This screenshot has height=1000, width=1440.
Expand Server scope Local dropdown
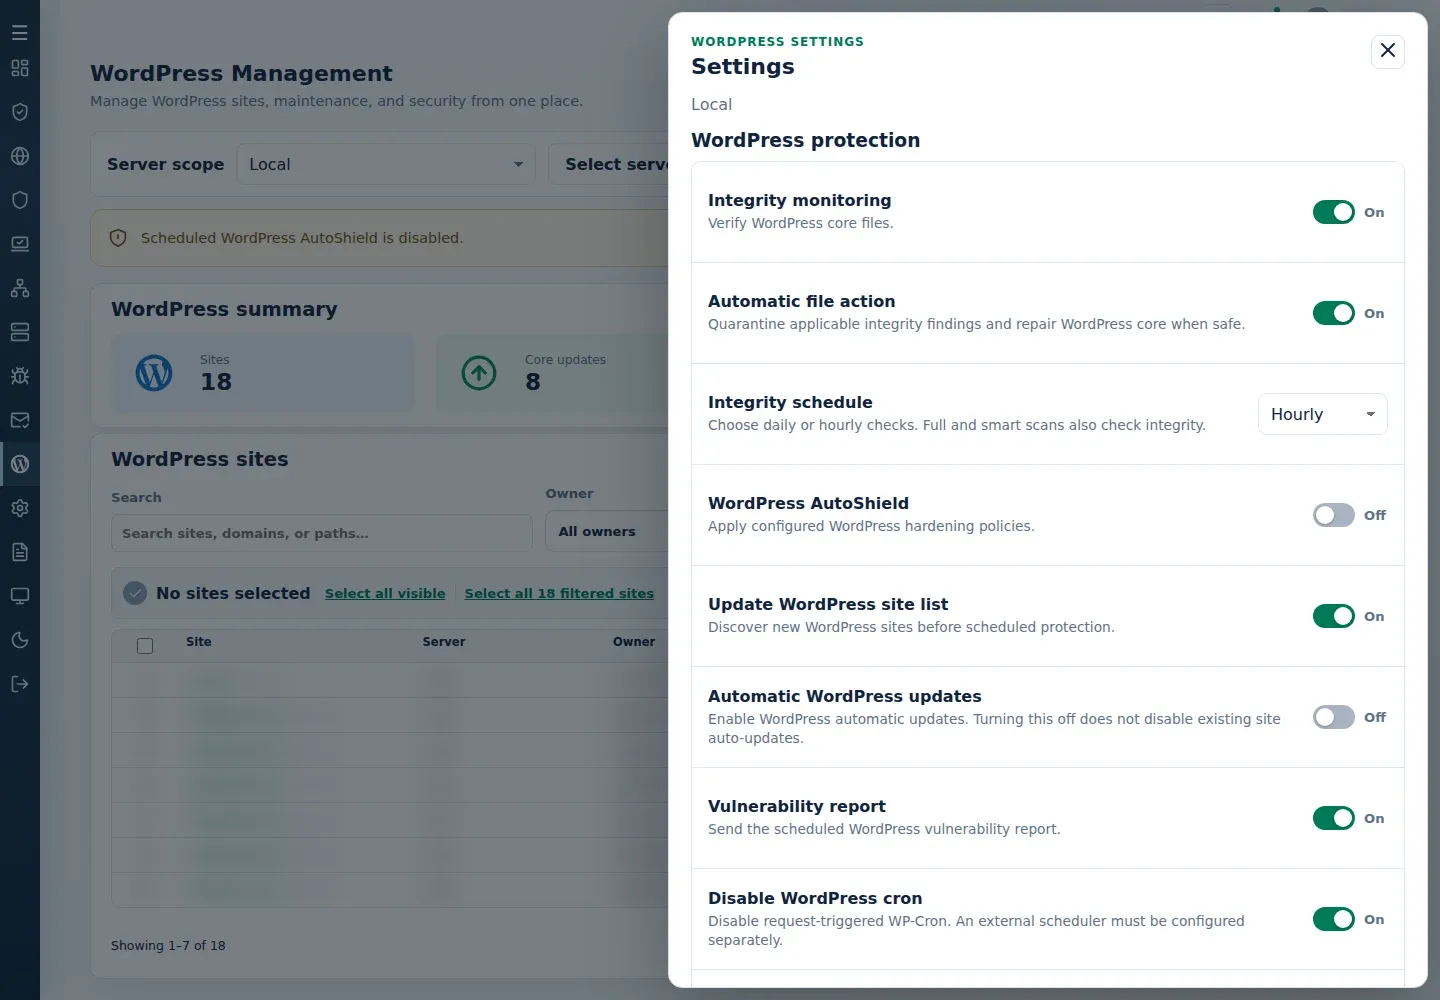pos(385,164)
